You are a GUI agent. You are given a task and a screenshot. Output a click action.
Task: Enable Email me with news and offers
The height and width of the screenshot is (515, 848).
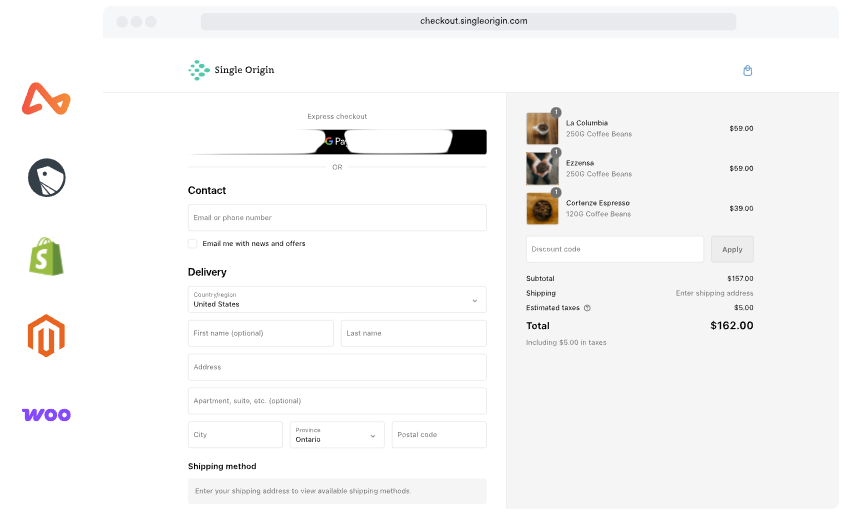tap(193, 243)
